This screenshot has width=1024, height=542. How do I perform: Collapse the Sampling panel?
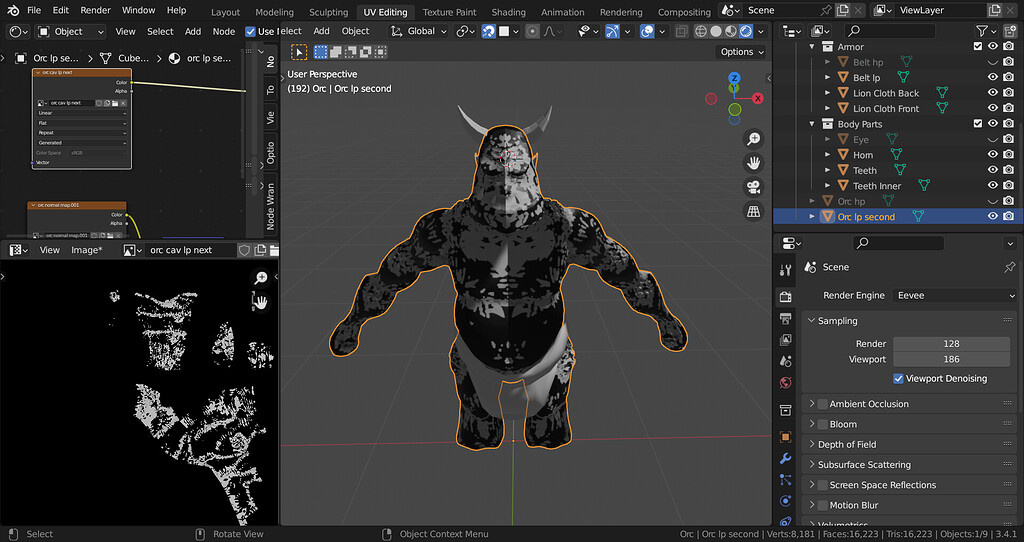[x=812, y=321]
